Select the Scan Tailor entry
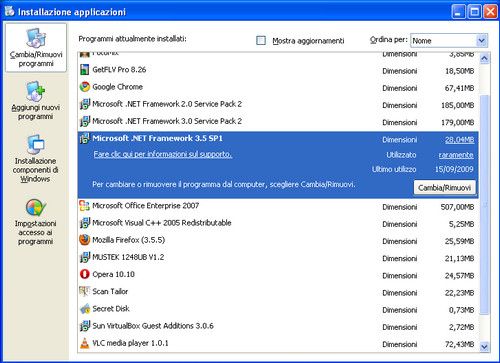The image size is (500, 363). click(278, 292)
